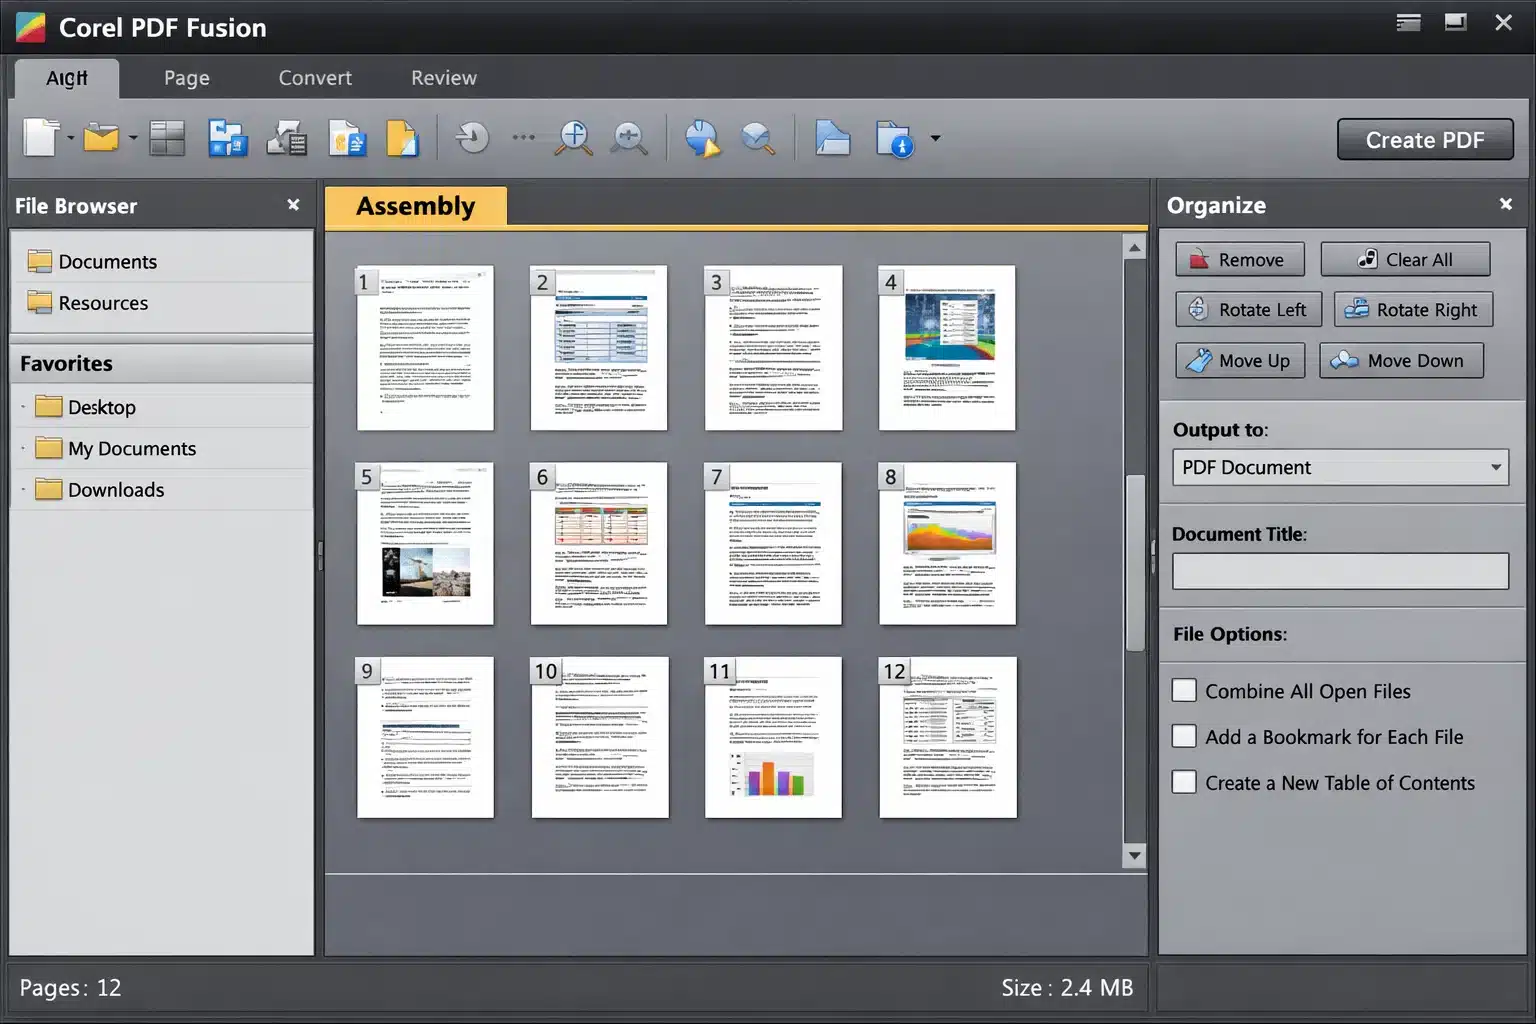Click Rotate Right in the Organize panel
The image size is (1536, 1024).
point(1412,309)
